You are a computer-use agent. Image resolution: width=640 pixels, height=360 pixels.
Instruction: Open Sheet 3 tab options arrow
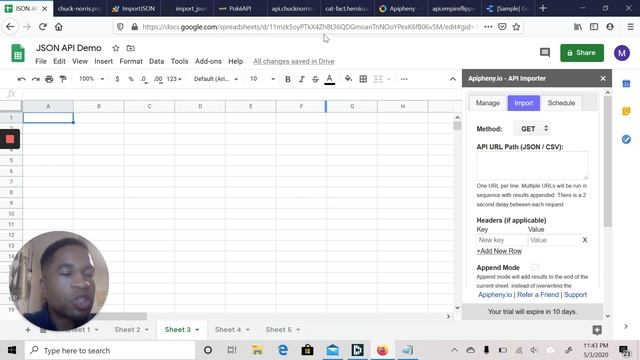(197, 330)
